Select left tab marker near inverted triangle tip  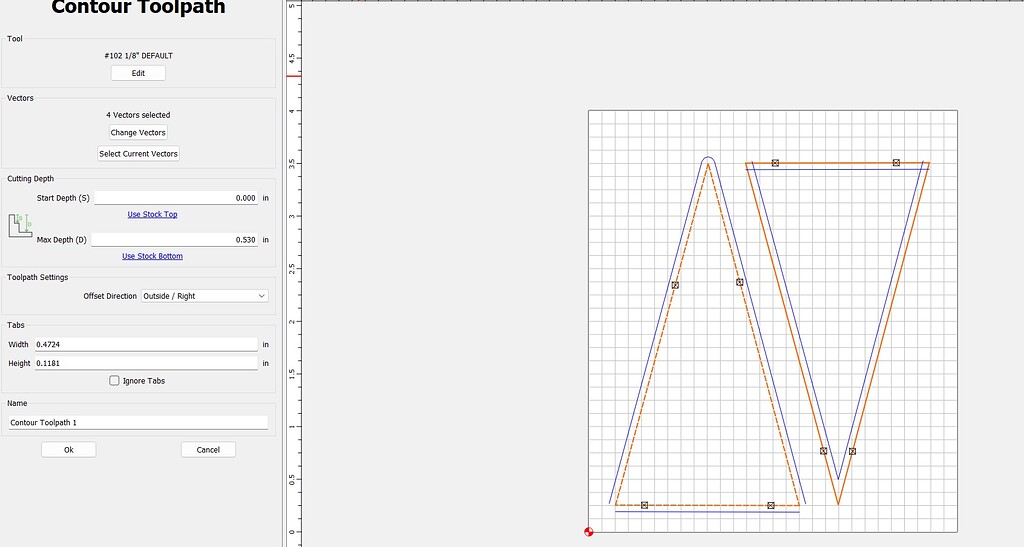click(x=824, y=451)
